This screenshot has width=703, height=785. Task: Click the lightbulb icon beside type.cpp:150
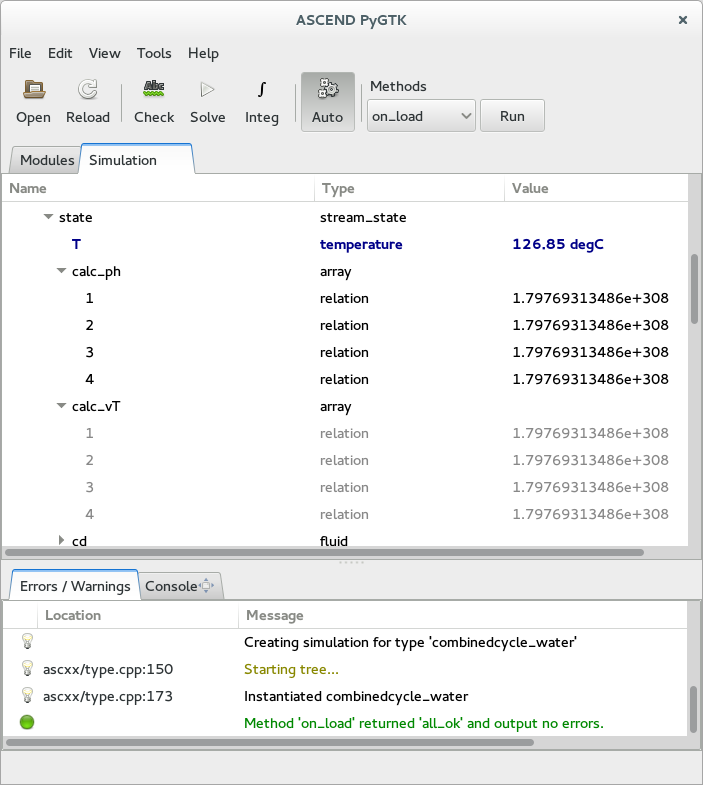click(27, 669)
